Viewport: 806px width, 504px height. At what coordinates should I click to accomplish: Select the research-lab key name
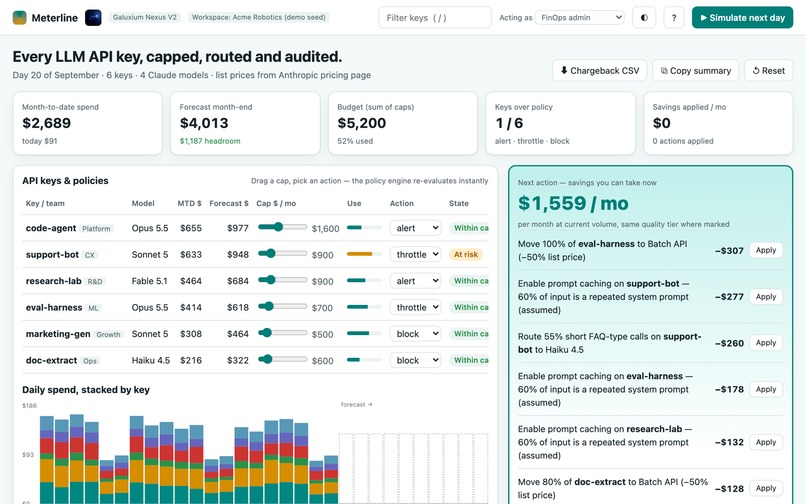click(53, 281)
